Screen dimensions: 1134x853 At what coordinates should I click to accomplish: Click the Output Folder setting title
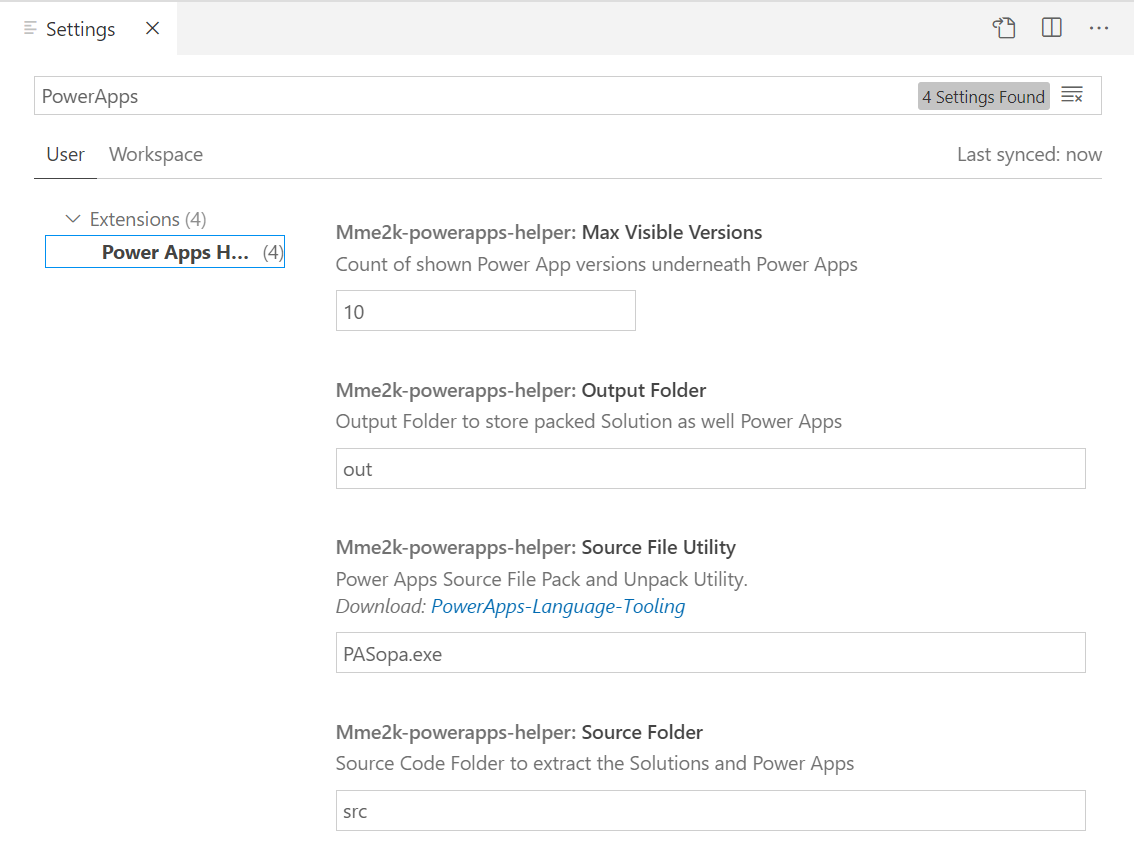[x=521, y=390]
